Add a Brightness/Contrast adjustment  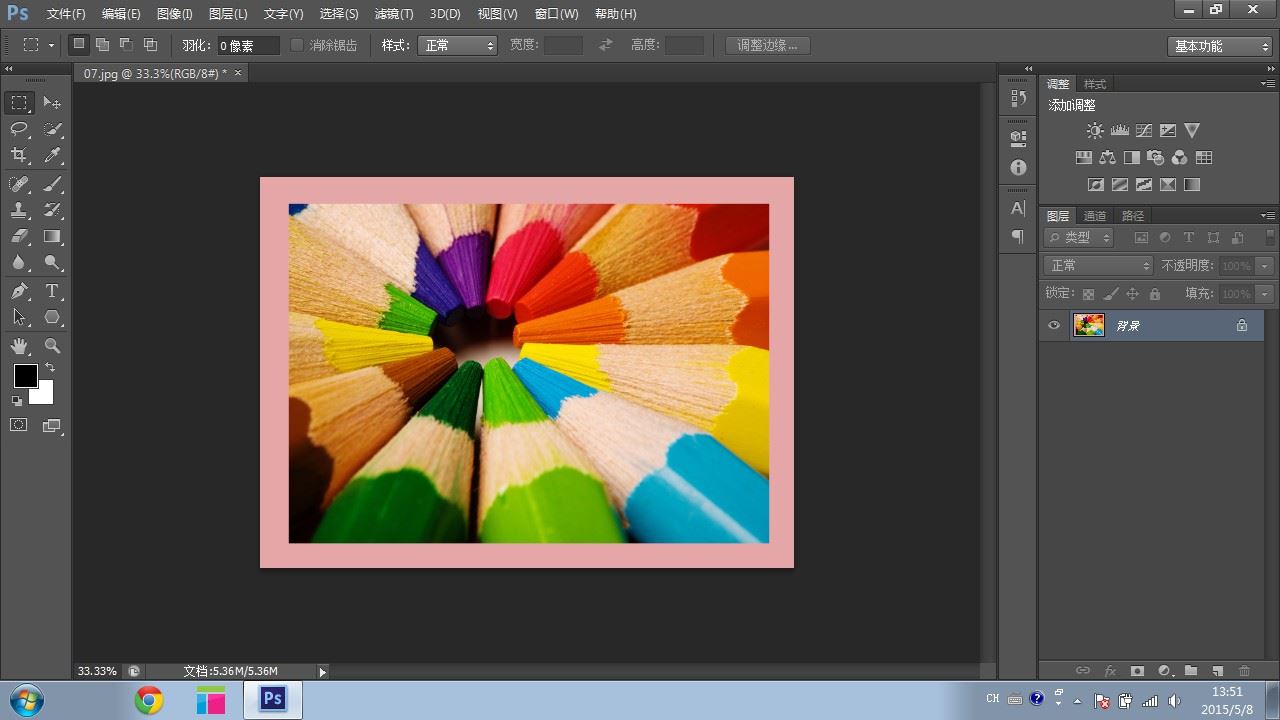(x=1095, y=131)
